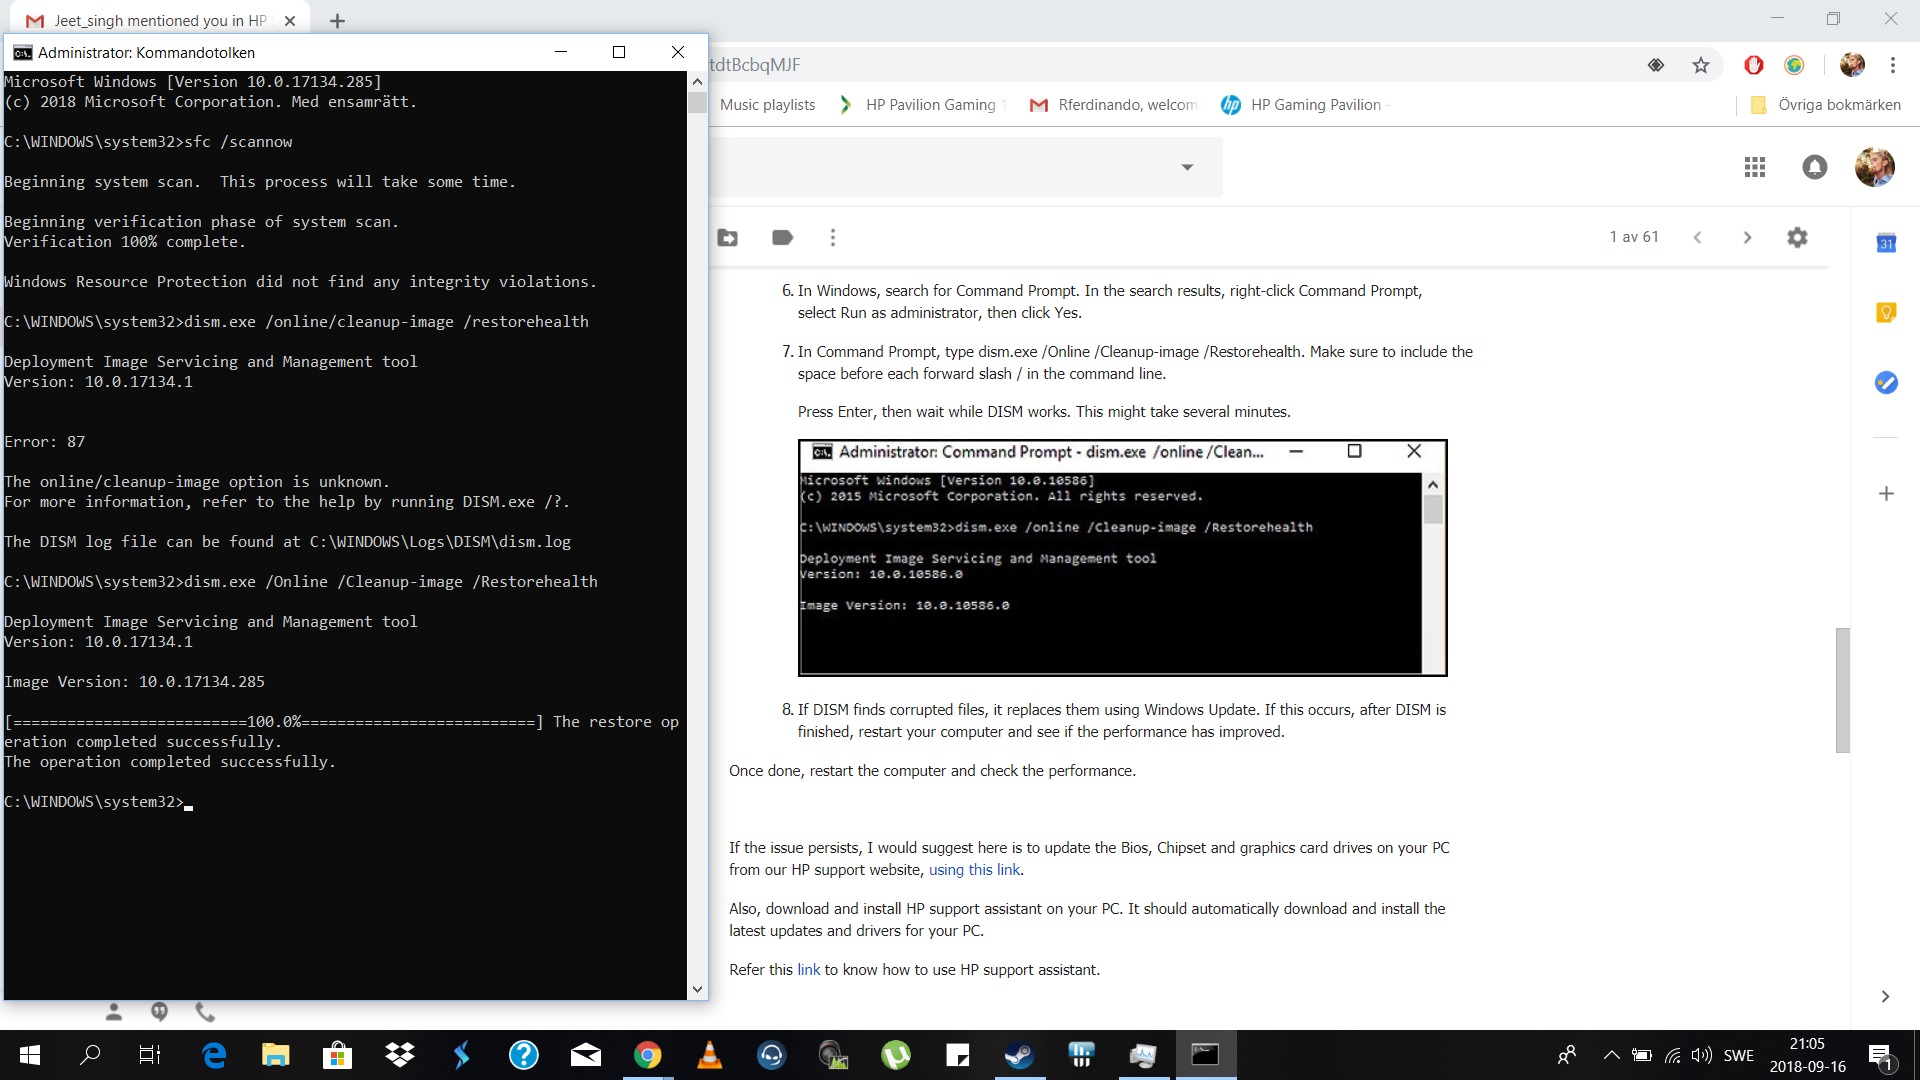Screen dimensions: 1920x1080
Task: Open the new tab plus button
Action: pos(337,20)
